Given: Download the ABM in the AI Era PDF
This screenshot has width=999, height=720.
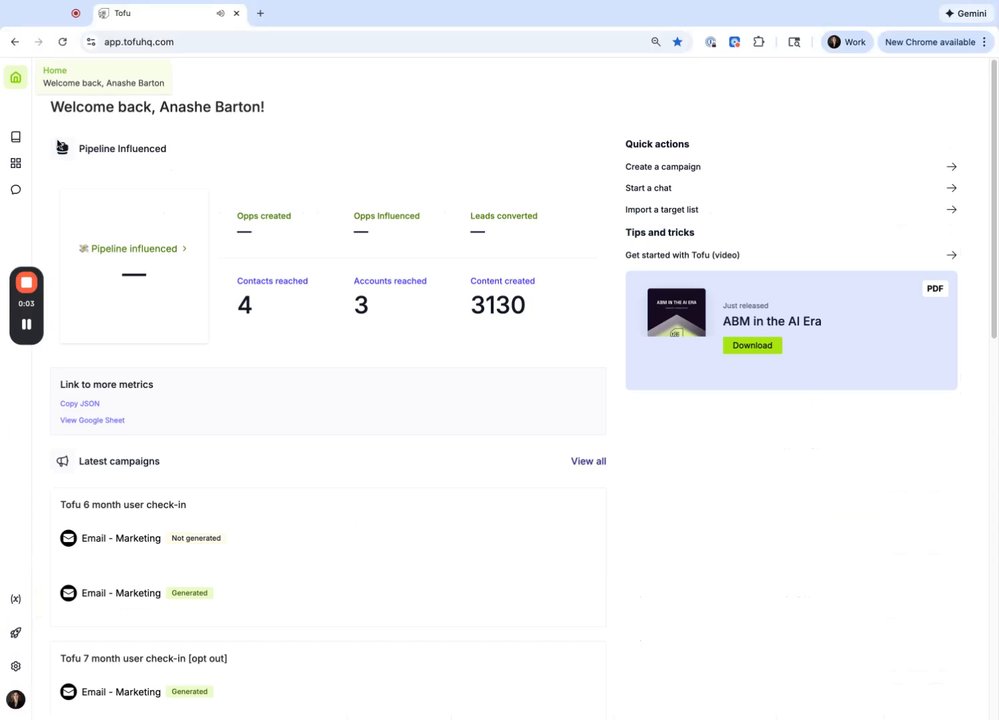Looking at the screenshot, I should click(x=752, y=345).
